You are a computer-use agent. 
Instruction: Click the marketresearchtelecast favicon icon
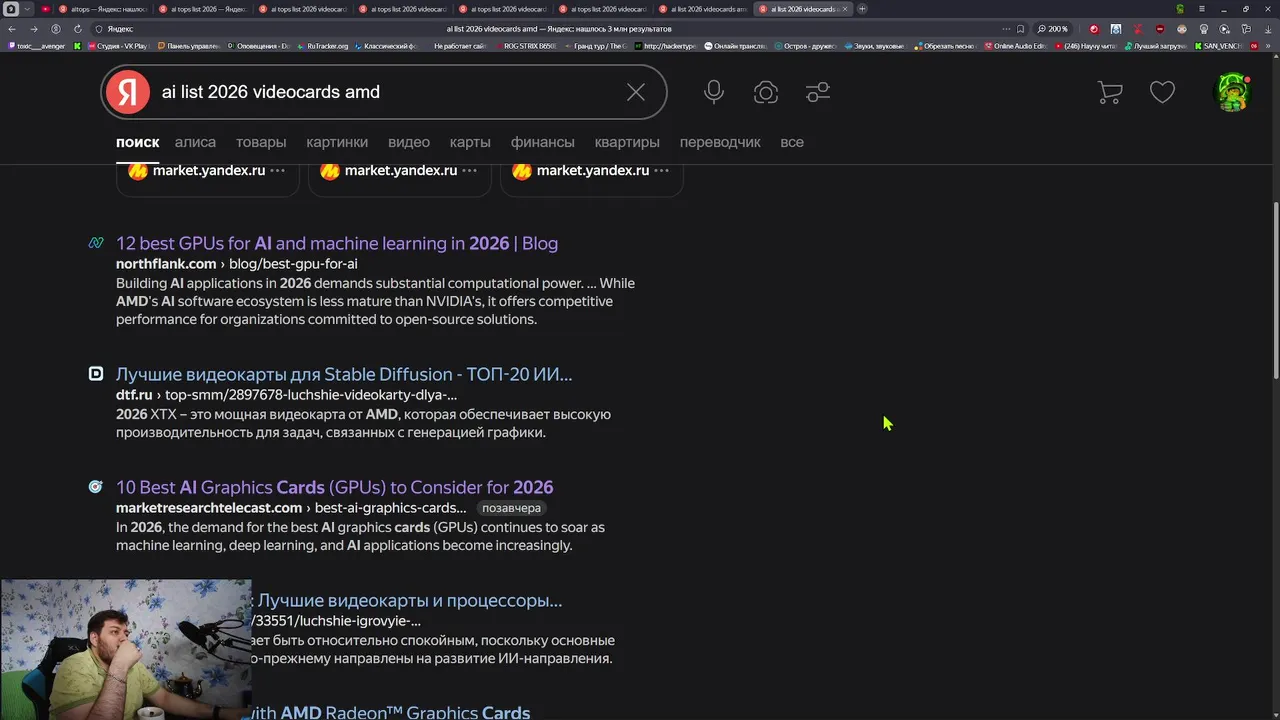click(96, 487)
